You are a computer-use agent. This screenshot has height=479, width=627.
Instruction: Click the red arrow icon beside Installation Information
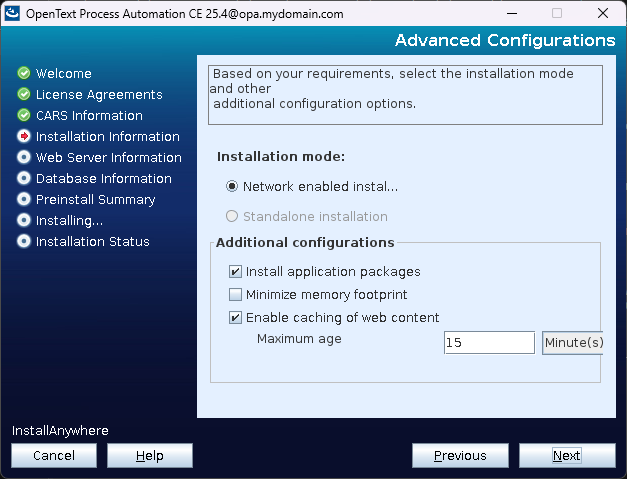pos(24,136)
